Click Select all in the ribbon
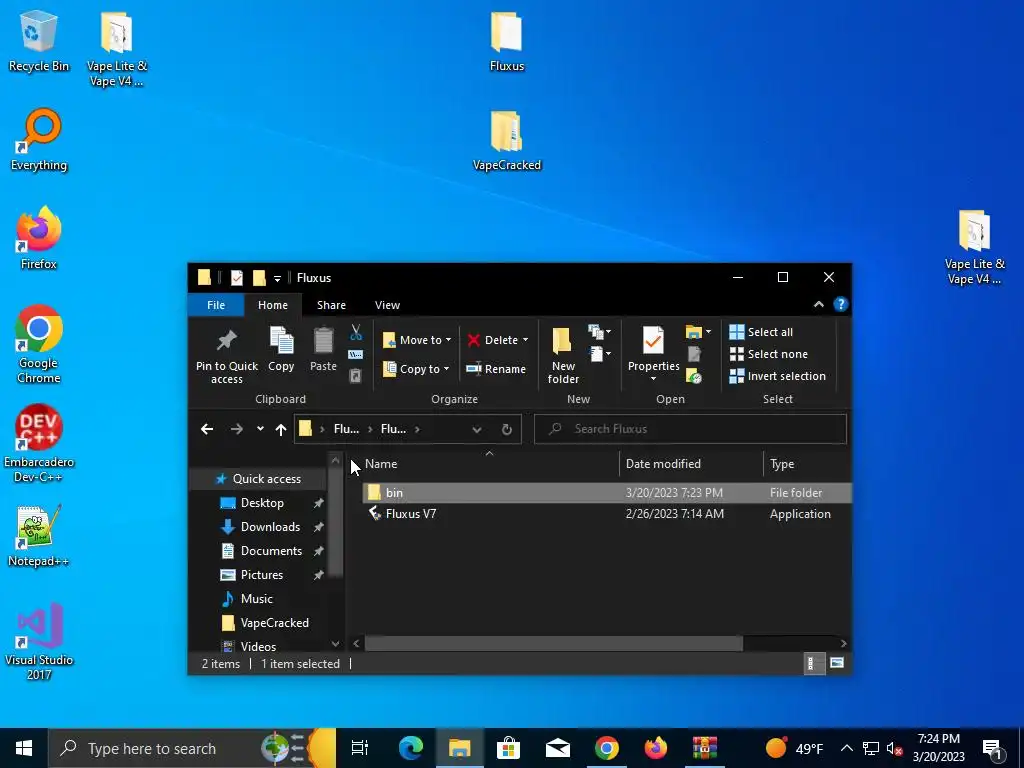 tap(761, 332)
